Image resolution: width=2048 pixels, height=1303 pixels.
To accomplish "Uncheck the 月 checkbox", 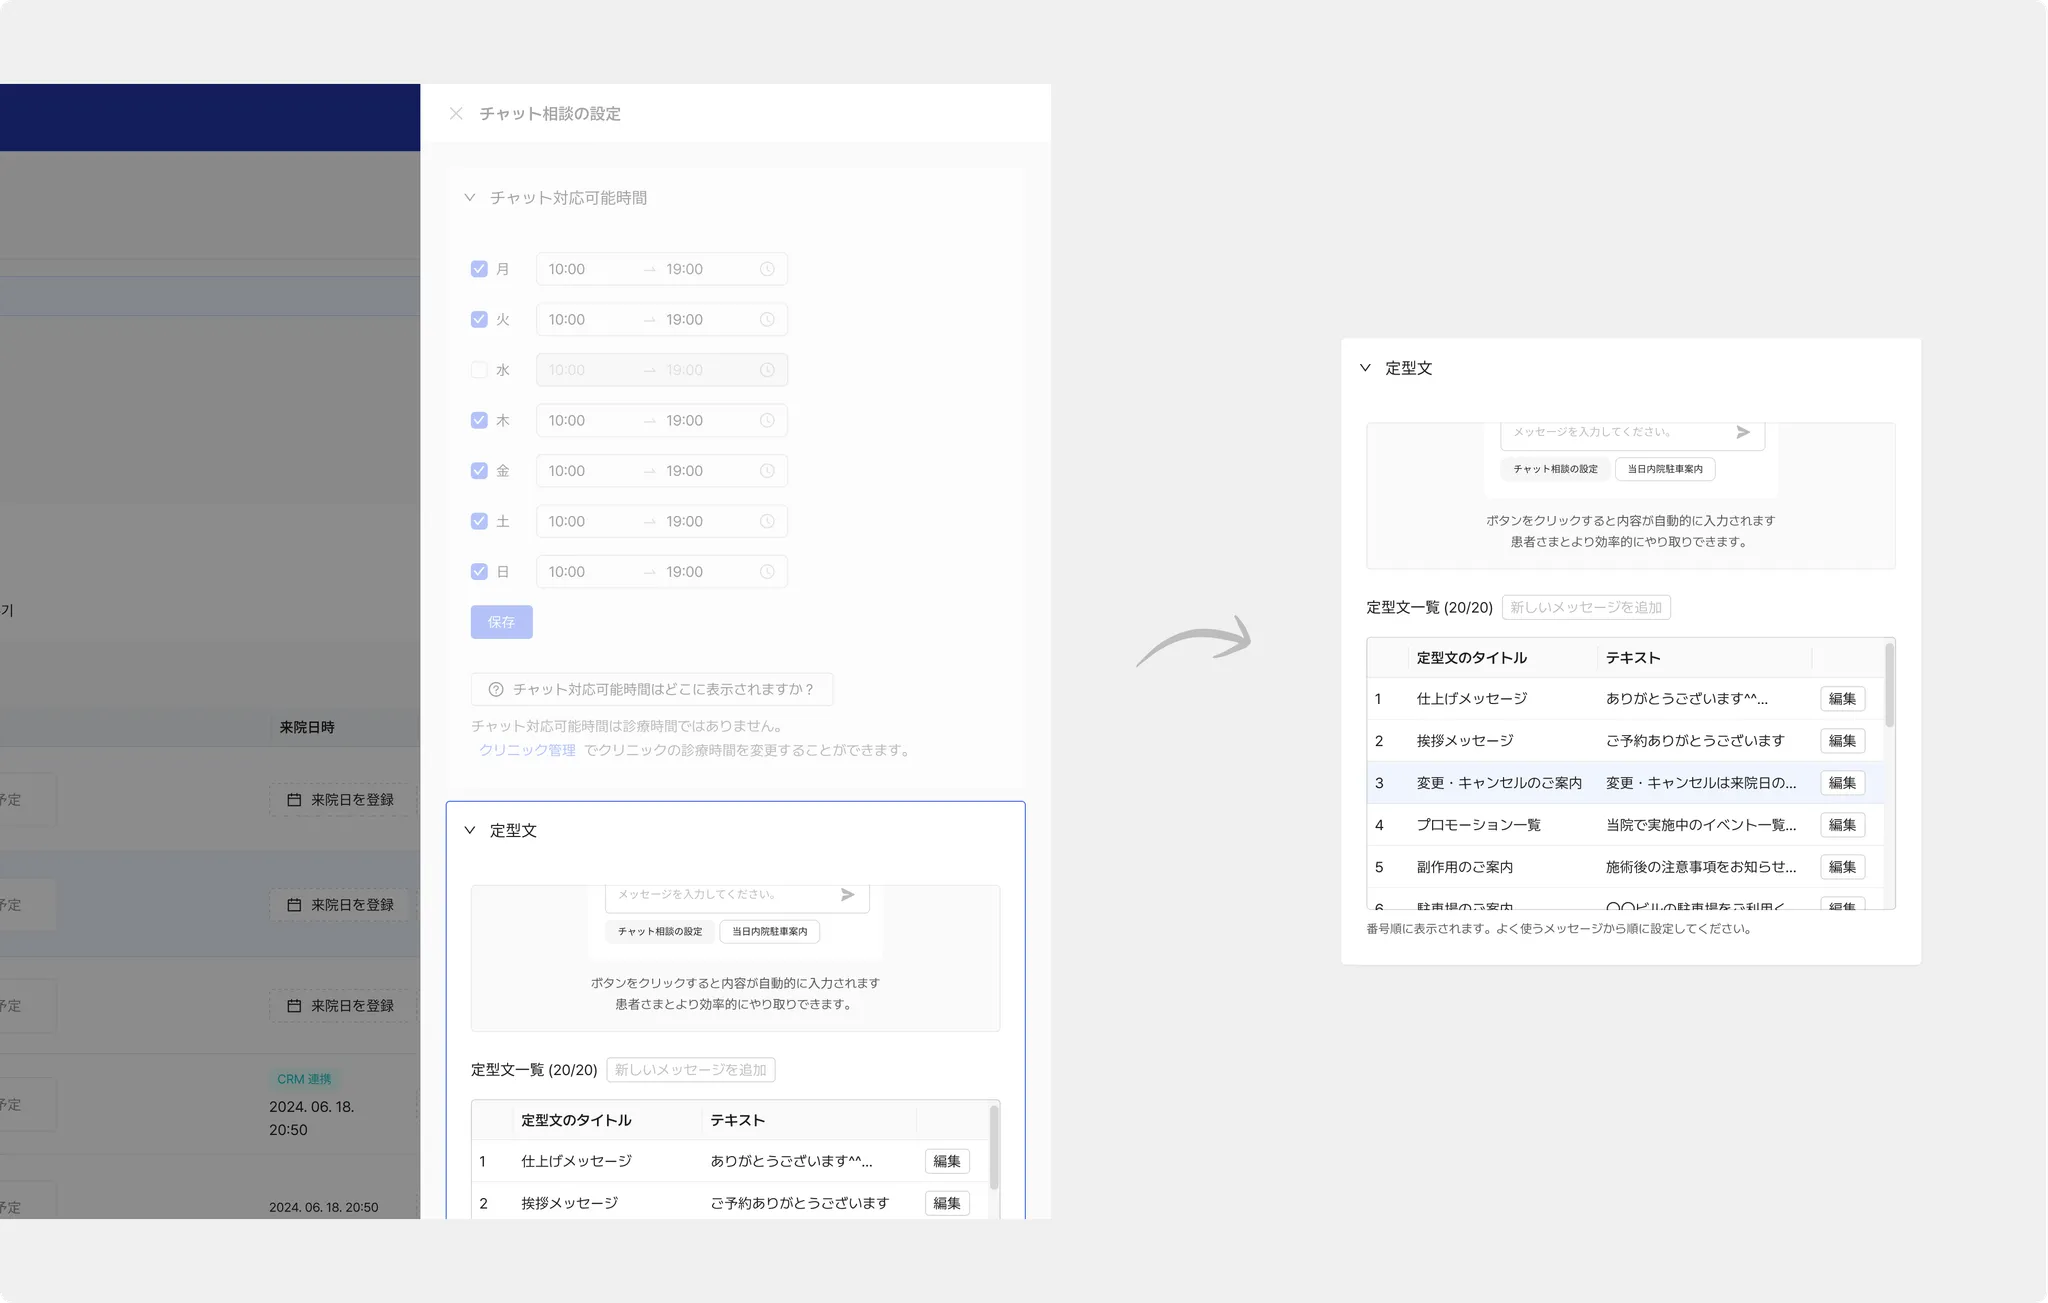I will tap(479, 269).
